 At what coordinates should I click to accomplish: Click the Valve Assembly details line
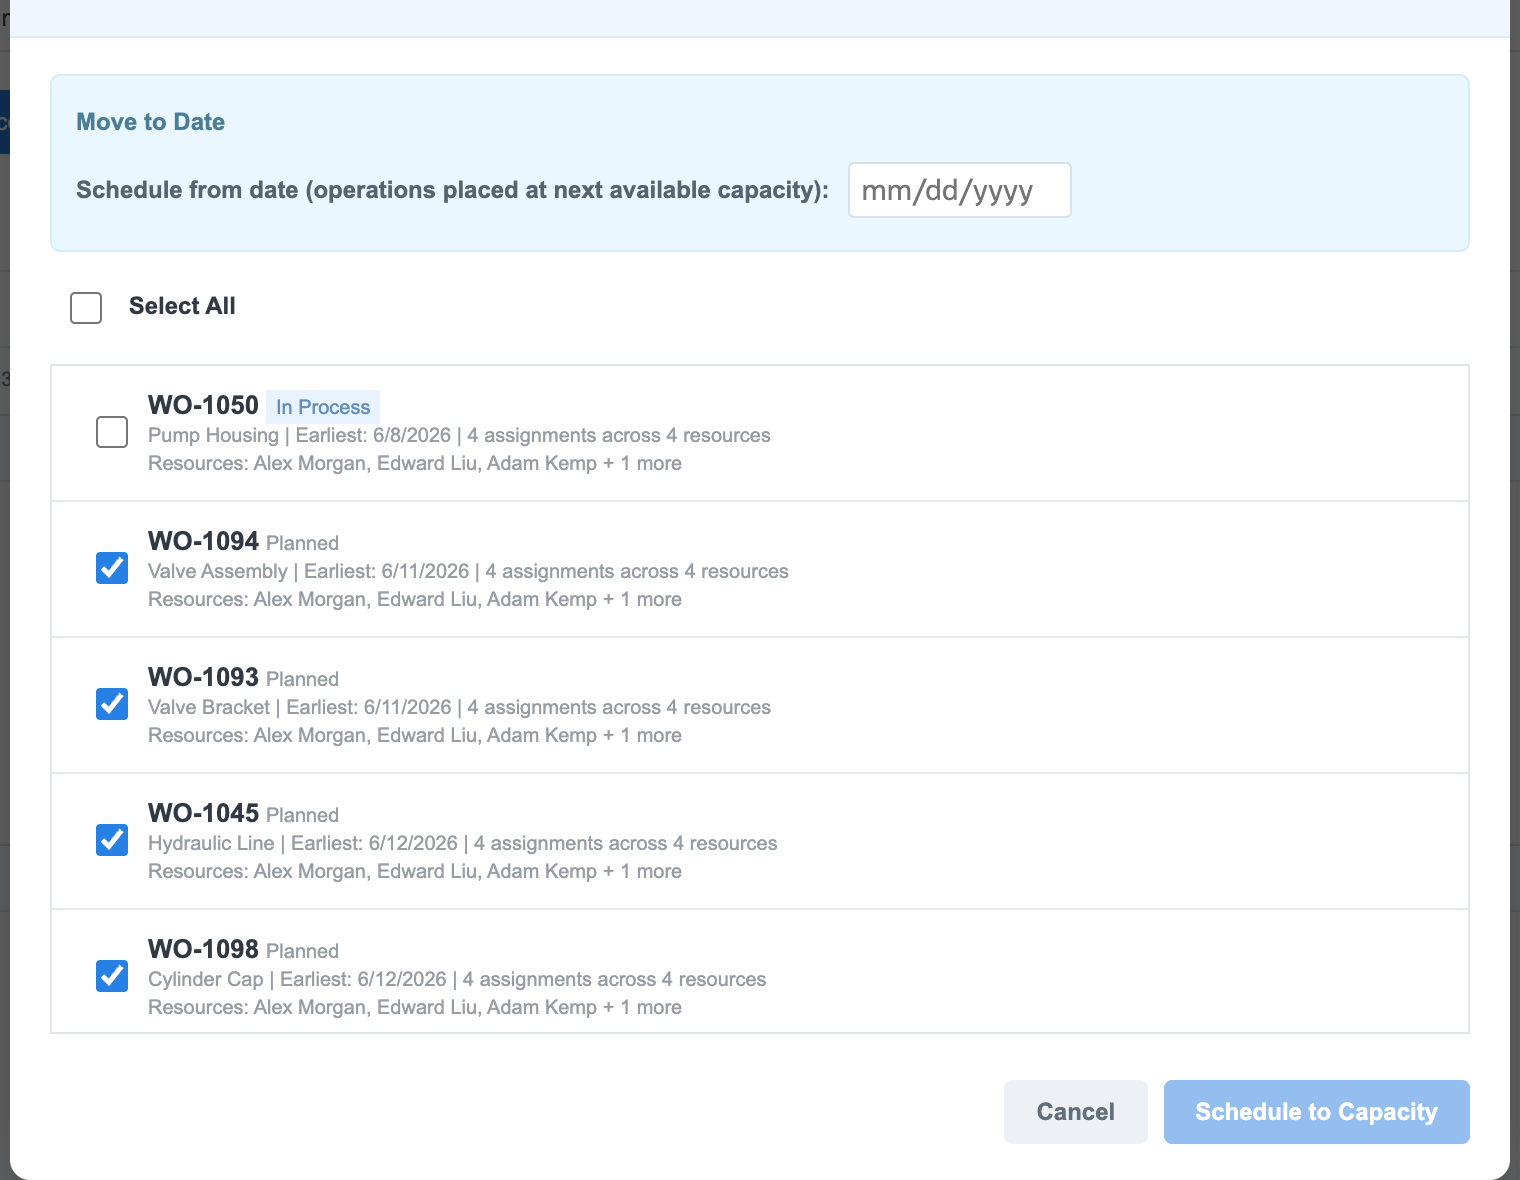coord(468,571)
